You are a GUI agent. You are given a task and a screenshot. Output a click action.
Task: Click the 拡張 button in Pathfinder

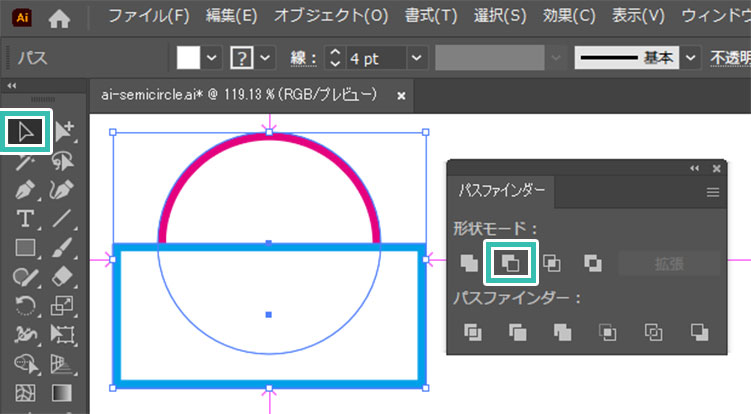[668, 264]
